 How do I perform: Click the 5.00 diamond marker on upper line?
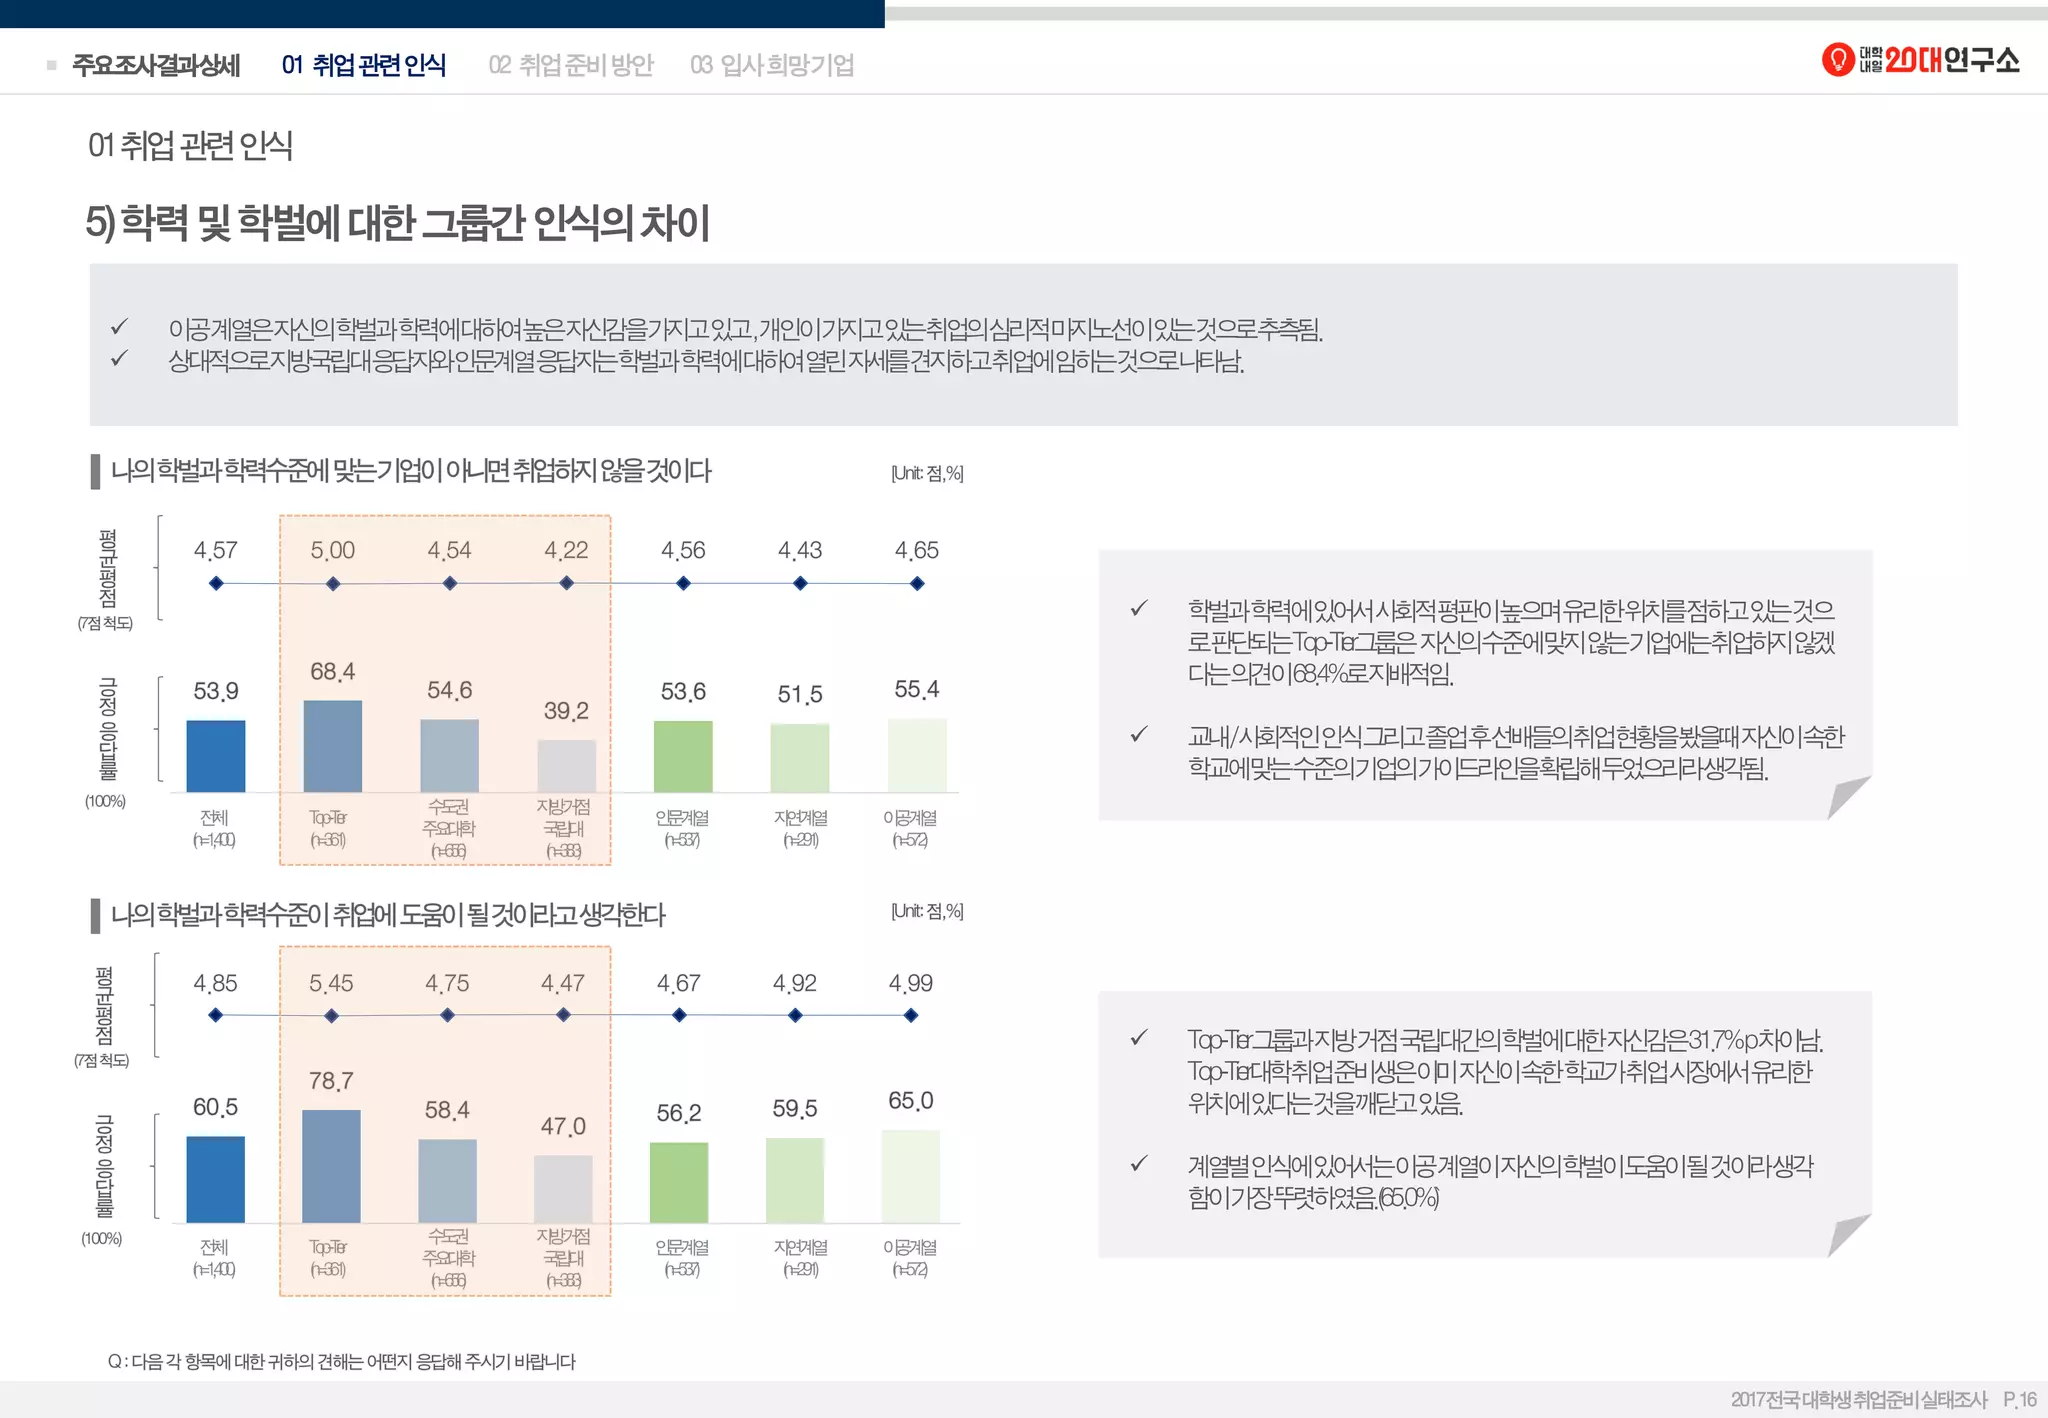pos(333,584)
